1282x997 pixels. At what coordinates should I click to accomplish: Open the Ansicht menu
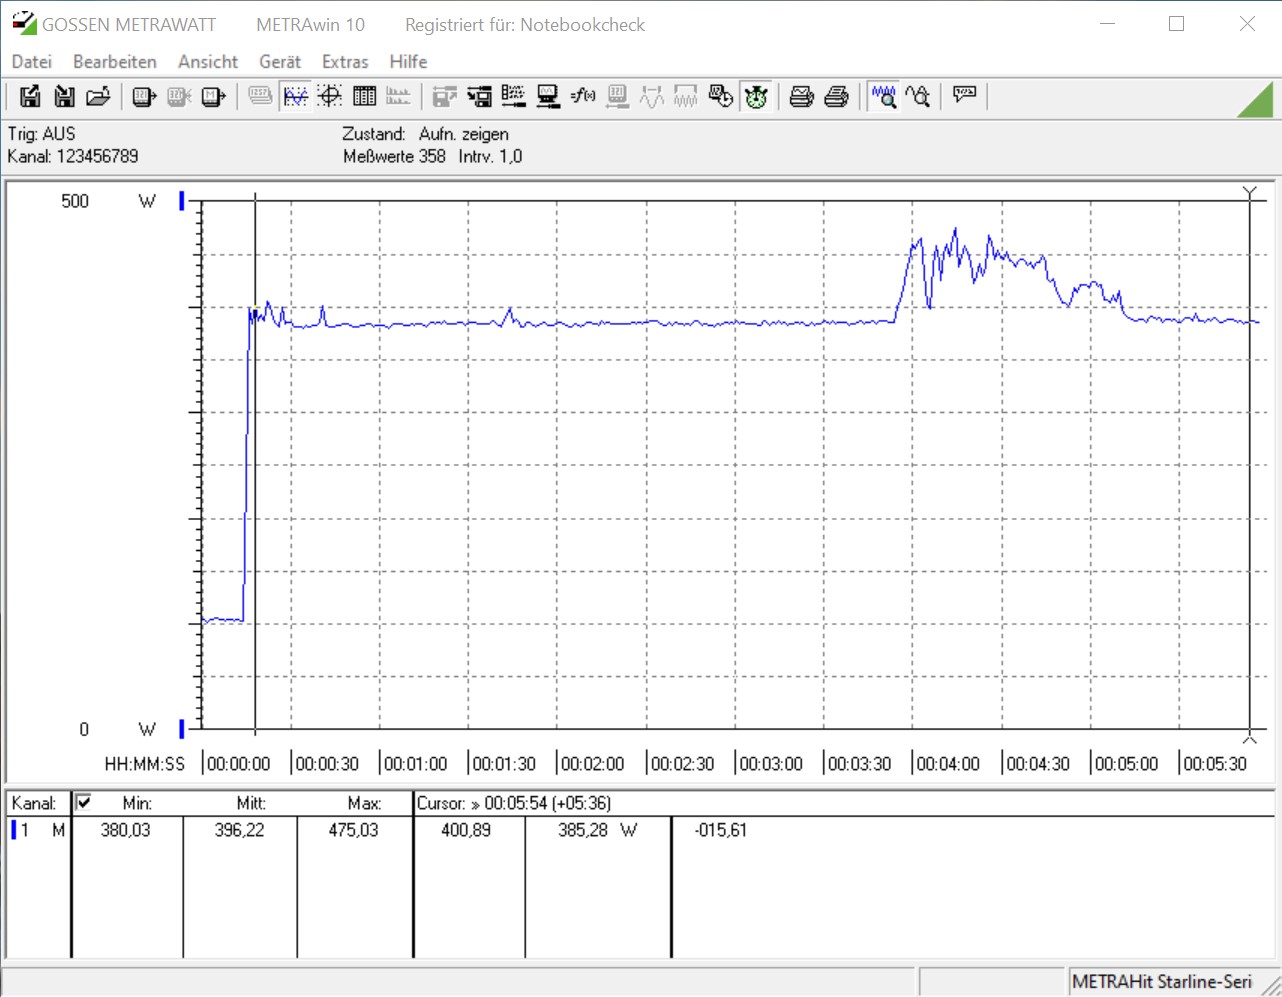pyautogui.click(x=208, y=62)
